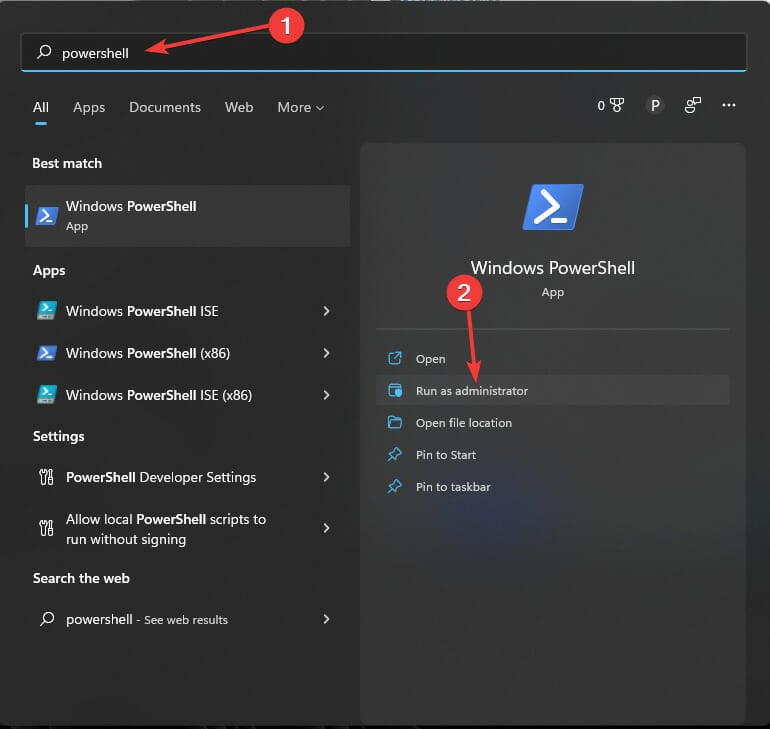Click the Windows PowerShell best match icon
The height and width of the screenshot is (729, 770).
pyautogui.click(x=47, y=216)
